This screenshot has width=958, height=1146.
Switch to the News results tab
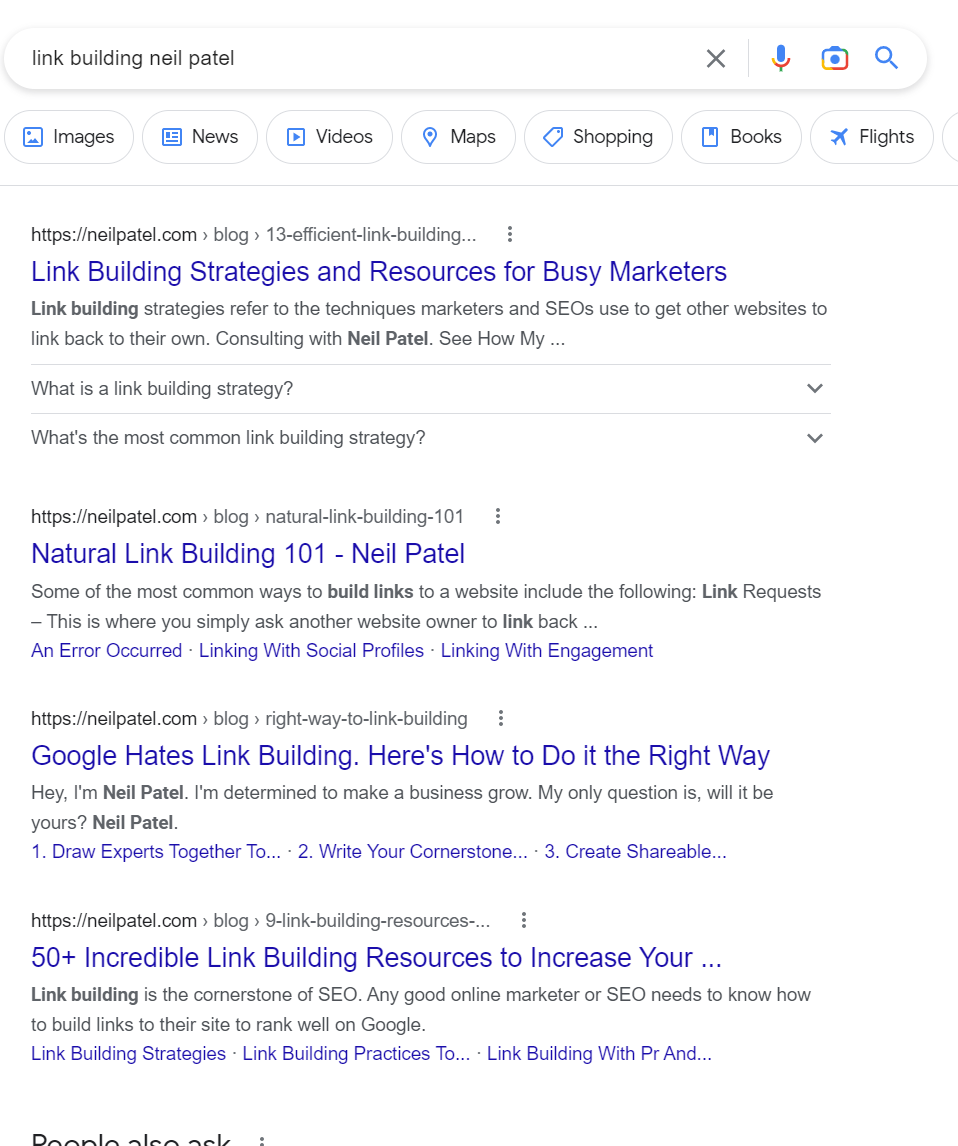200,137
